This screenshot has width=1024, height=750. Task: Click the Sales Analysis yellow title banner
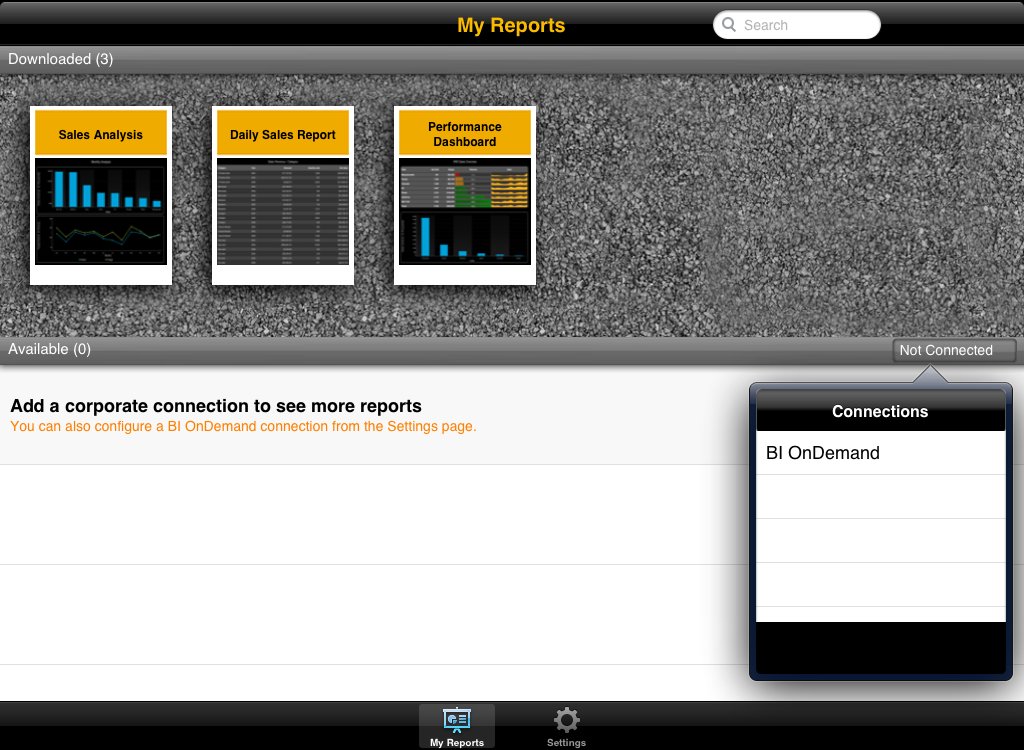100,134
